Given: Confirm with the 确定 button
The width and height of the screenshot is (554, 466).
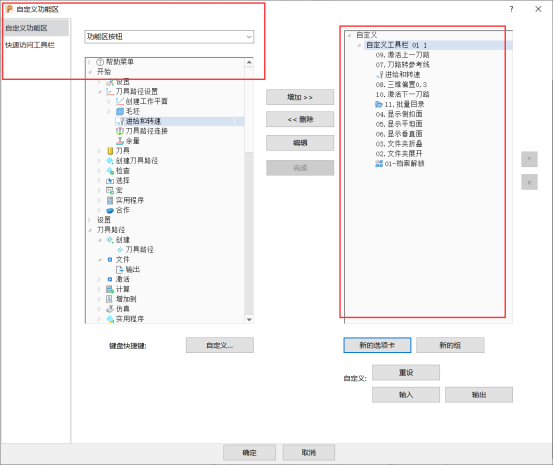Looking at the screenshot, I should point(249,453).
